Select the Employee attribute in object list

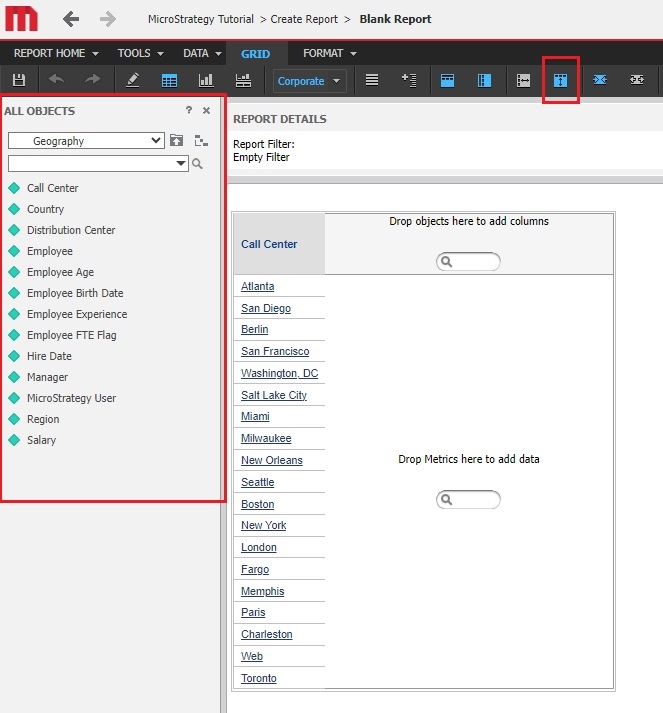[x=49, y=251]
